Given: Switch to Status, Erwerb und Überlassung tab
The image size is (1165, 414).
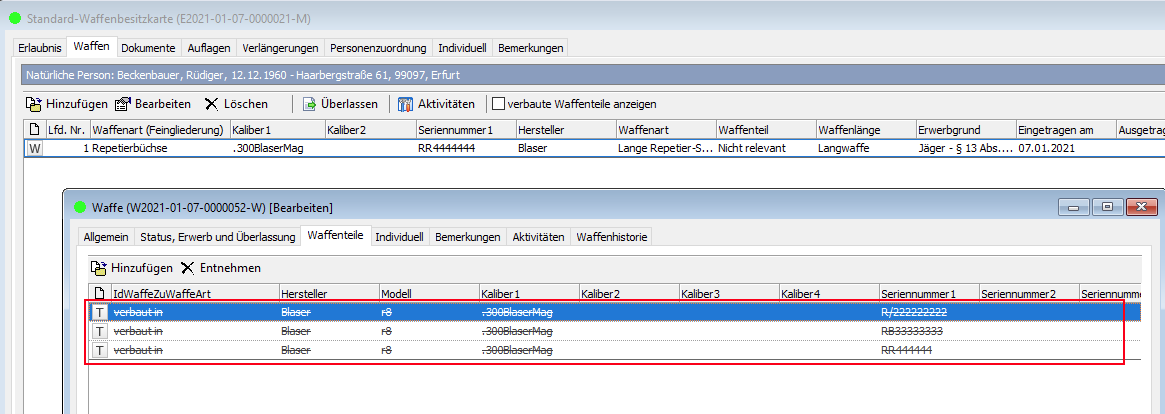Looking at the screenshot, I should (x=218, y=237).
